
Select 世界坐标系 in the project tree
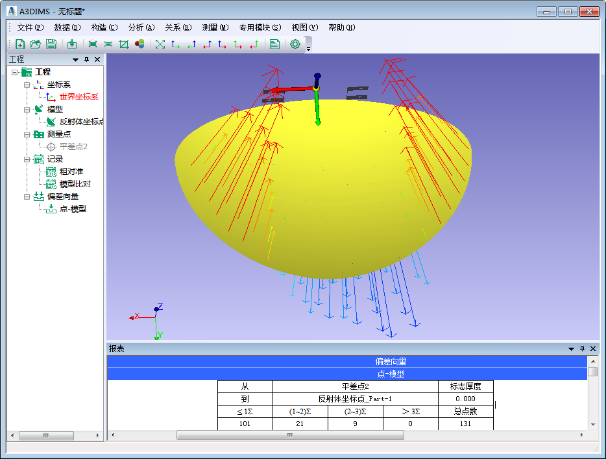point(79,97)
